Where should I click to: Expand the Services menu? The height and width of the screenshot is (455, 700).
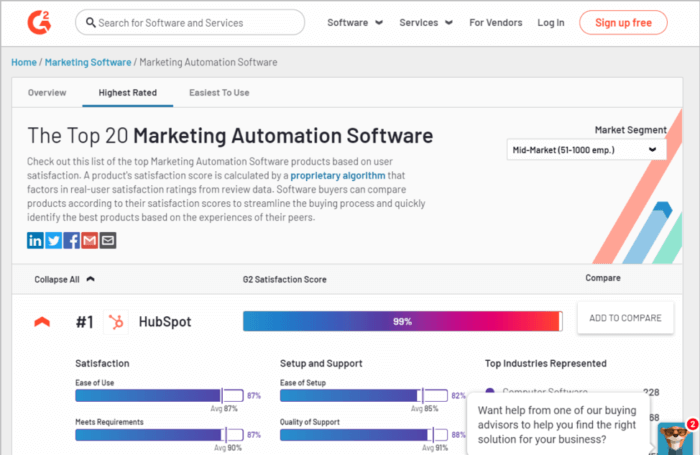425,22
